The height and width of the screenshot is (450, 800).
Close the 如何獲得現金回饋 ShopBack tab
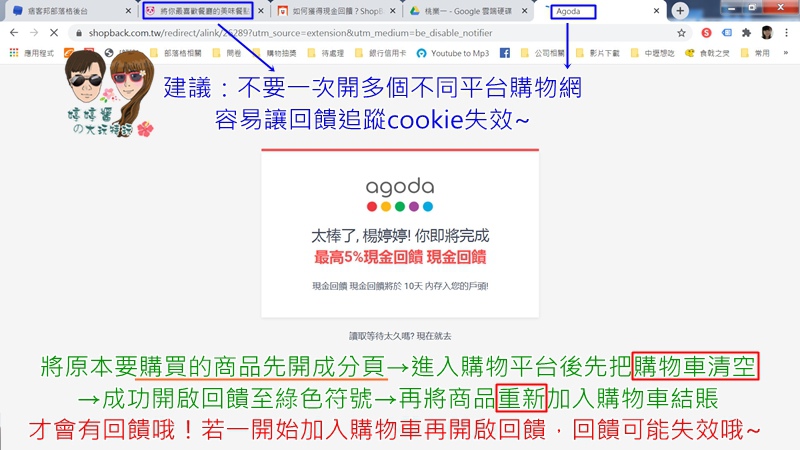(392, 11)
